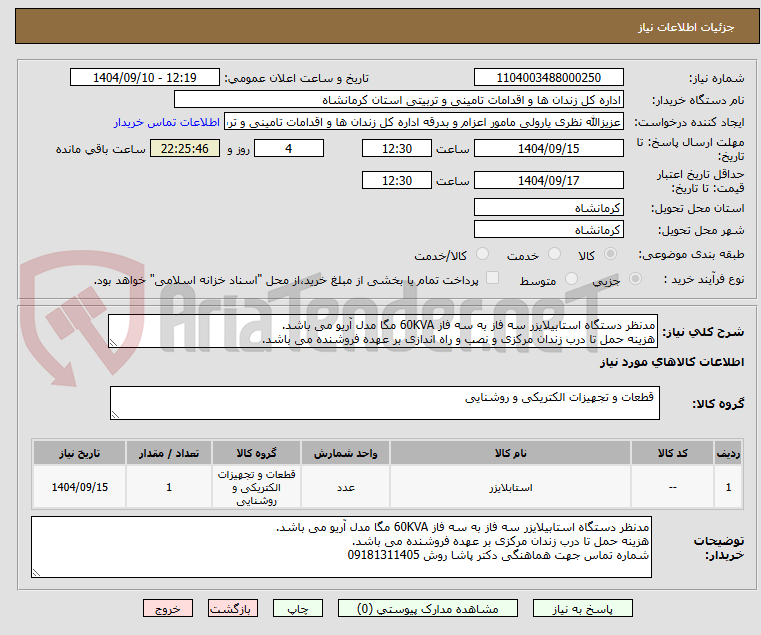Select the جزیی purchase type radio
The height and width of the screenshot is (635, 761).
[635, 279]
